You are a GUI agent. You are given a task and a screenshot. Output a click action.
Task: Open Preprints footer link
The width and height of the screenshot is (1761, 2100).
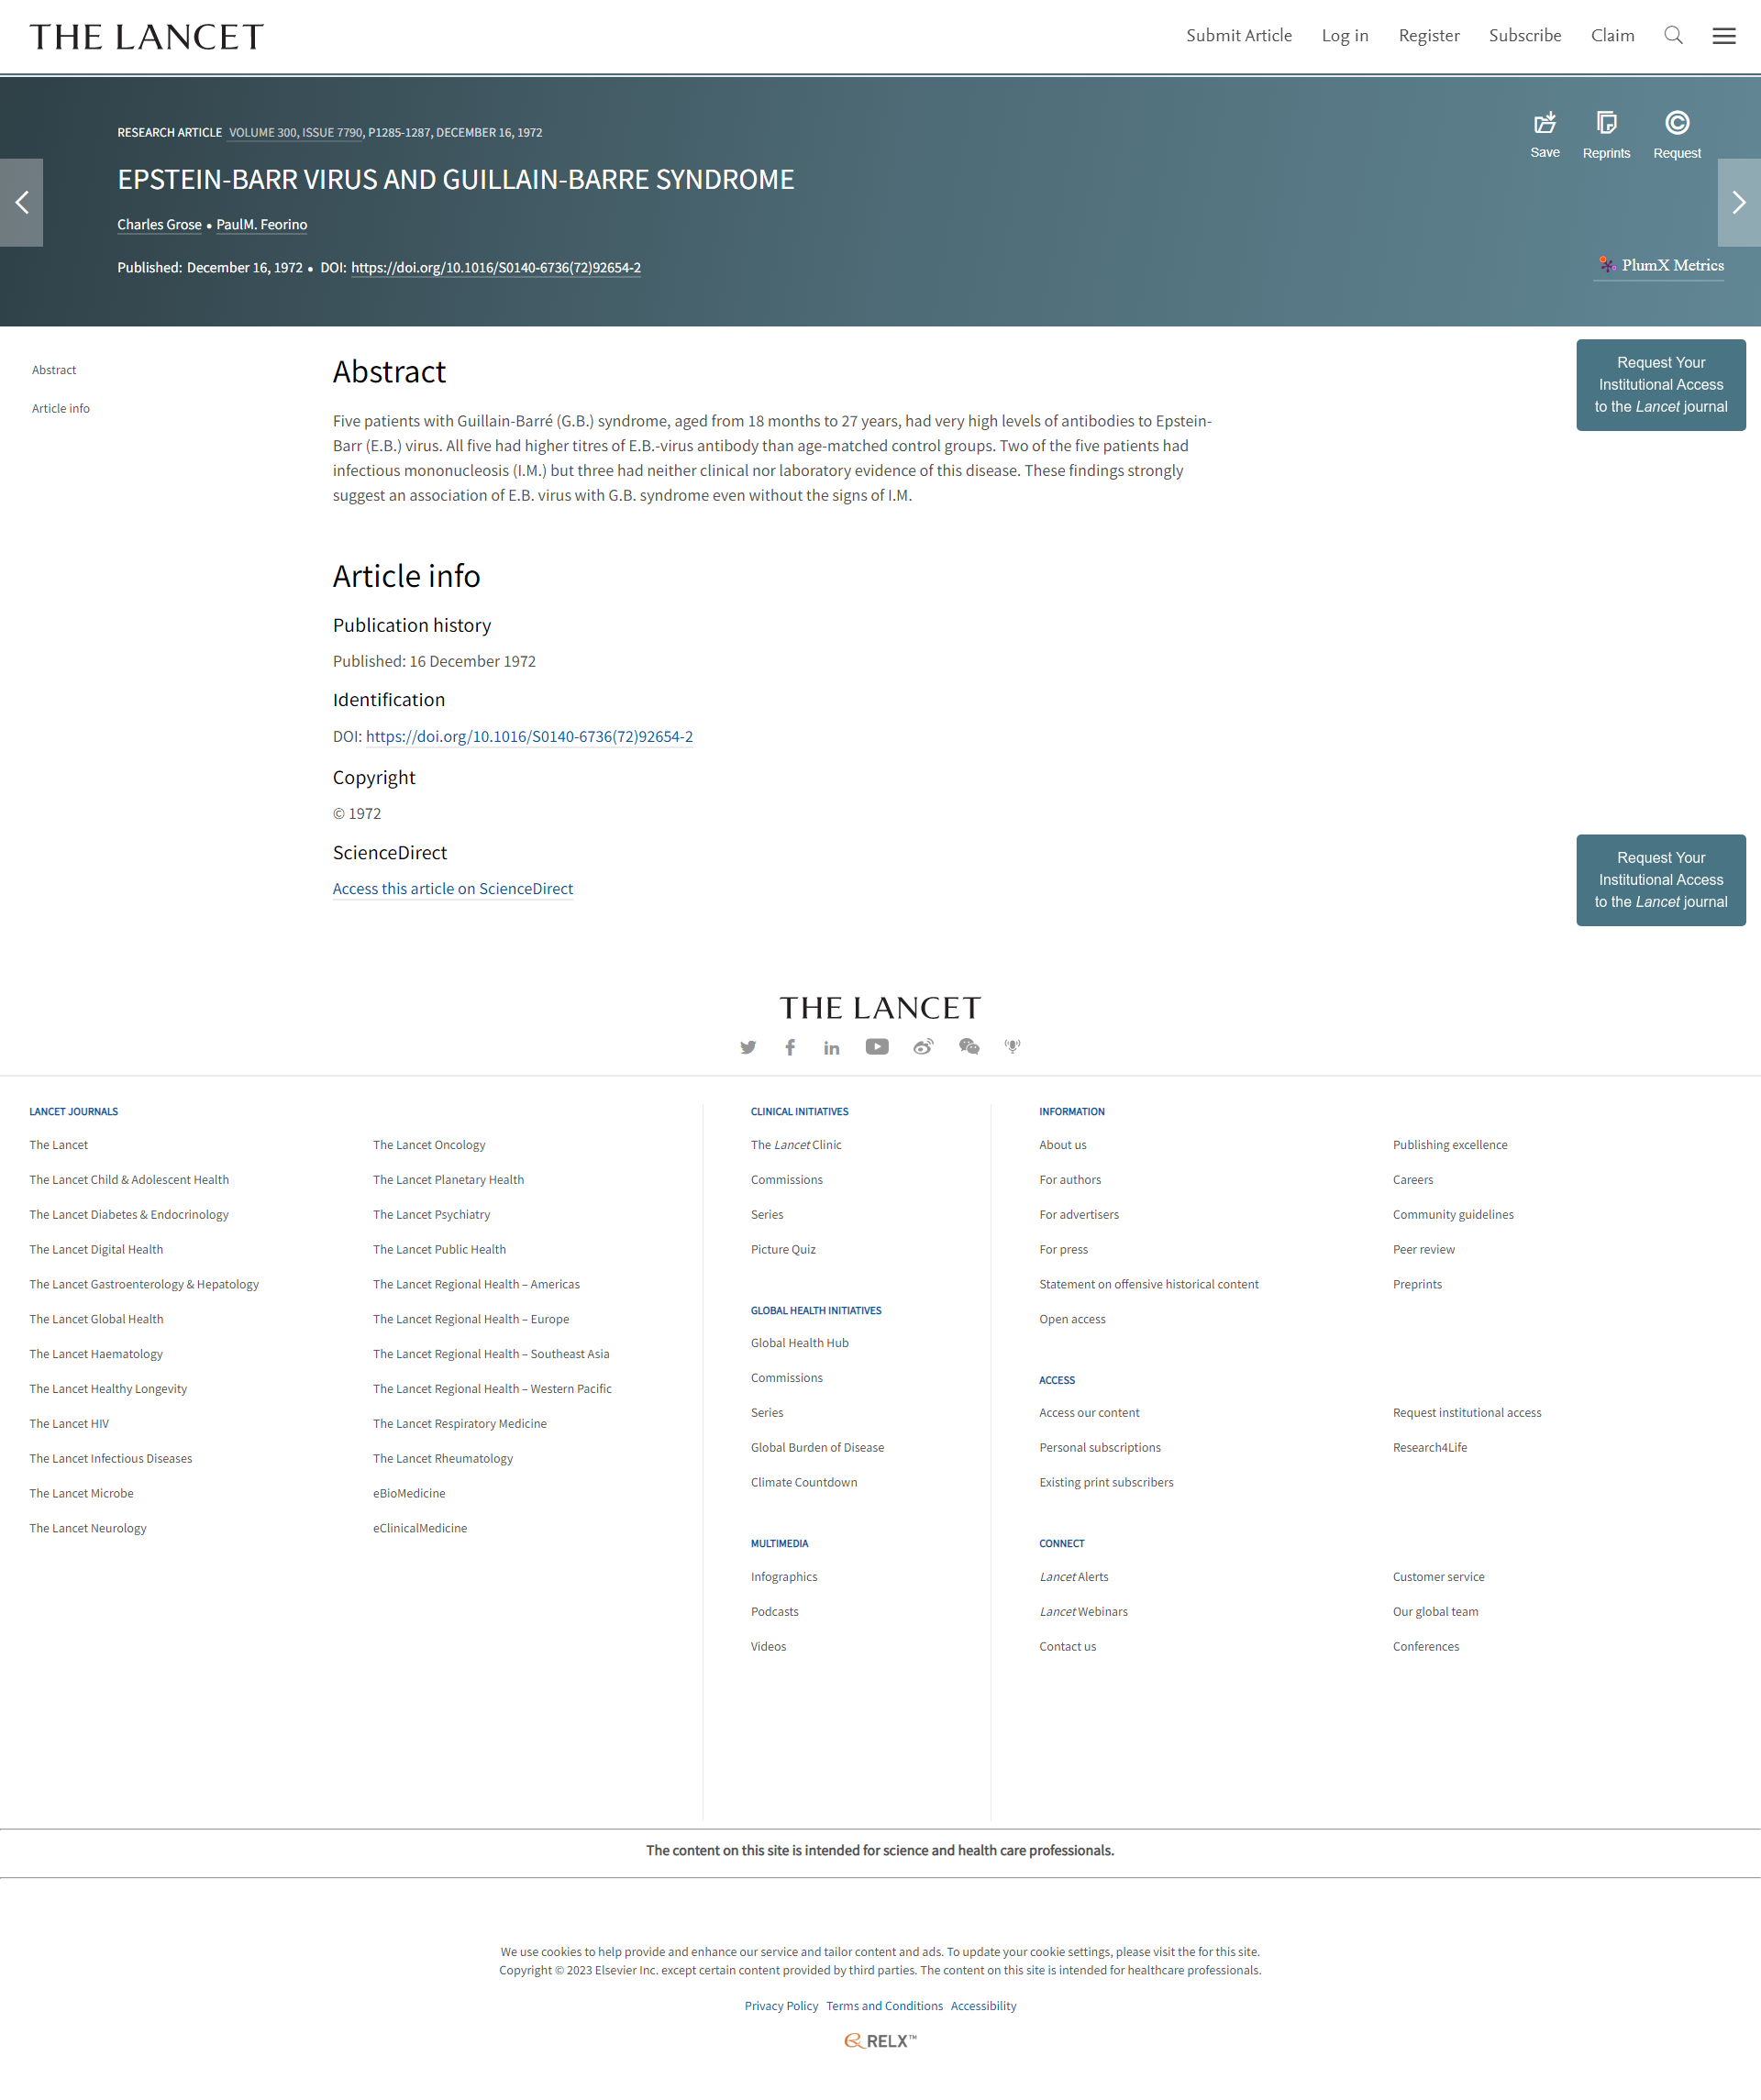(x=1417, y=1285)
